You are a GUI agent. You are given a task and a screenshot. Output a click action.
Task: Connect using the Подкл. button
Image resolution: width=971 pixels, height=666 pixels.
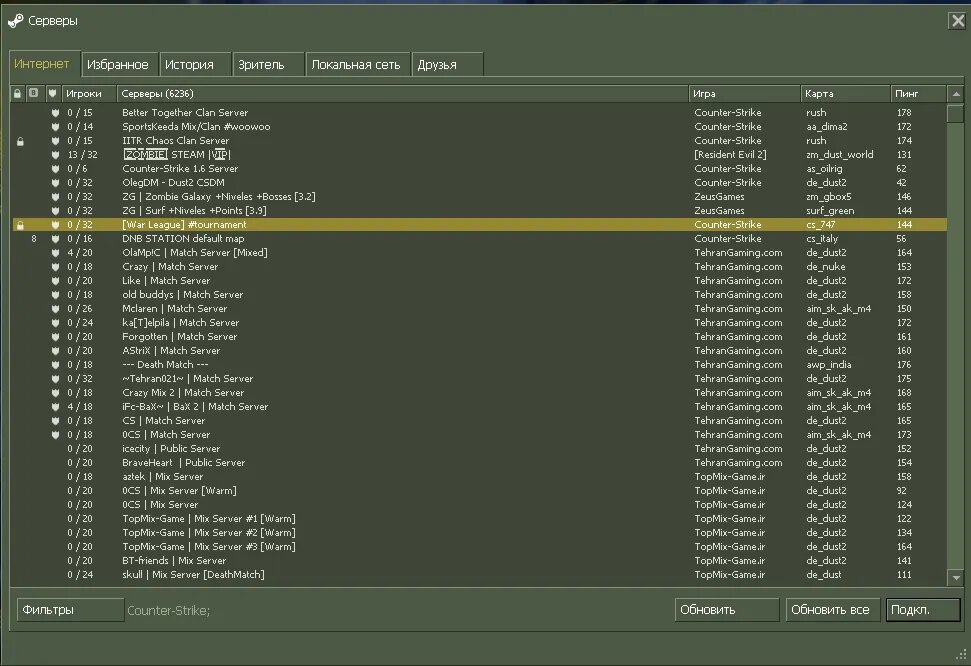[x=923, y=610]
